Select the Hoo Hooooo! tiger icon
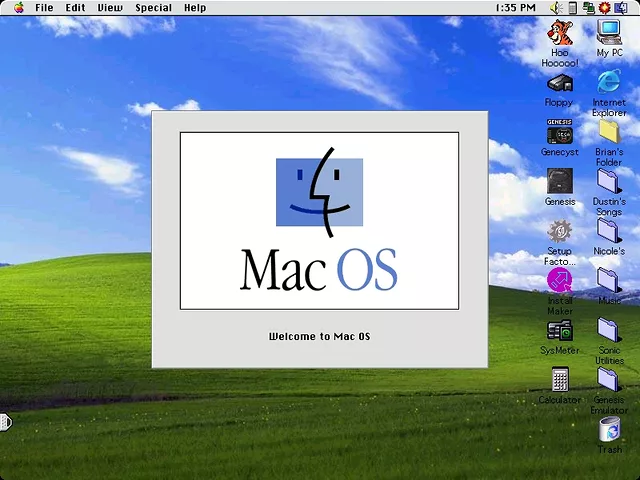This screenshot has width=640, height=480. click(x=560, y=33)
